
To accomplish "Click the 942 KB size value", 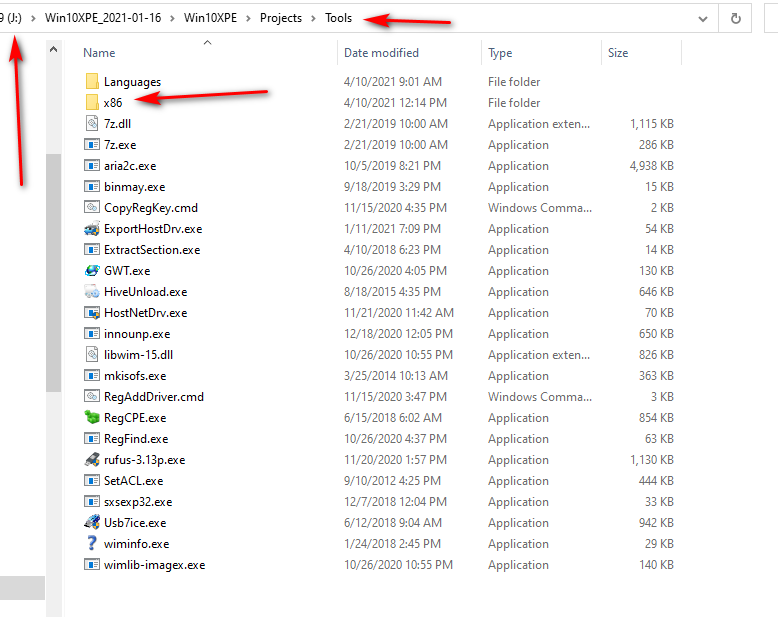I will pos(656,523).
